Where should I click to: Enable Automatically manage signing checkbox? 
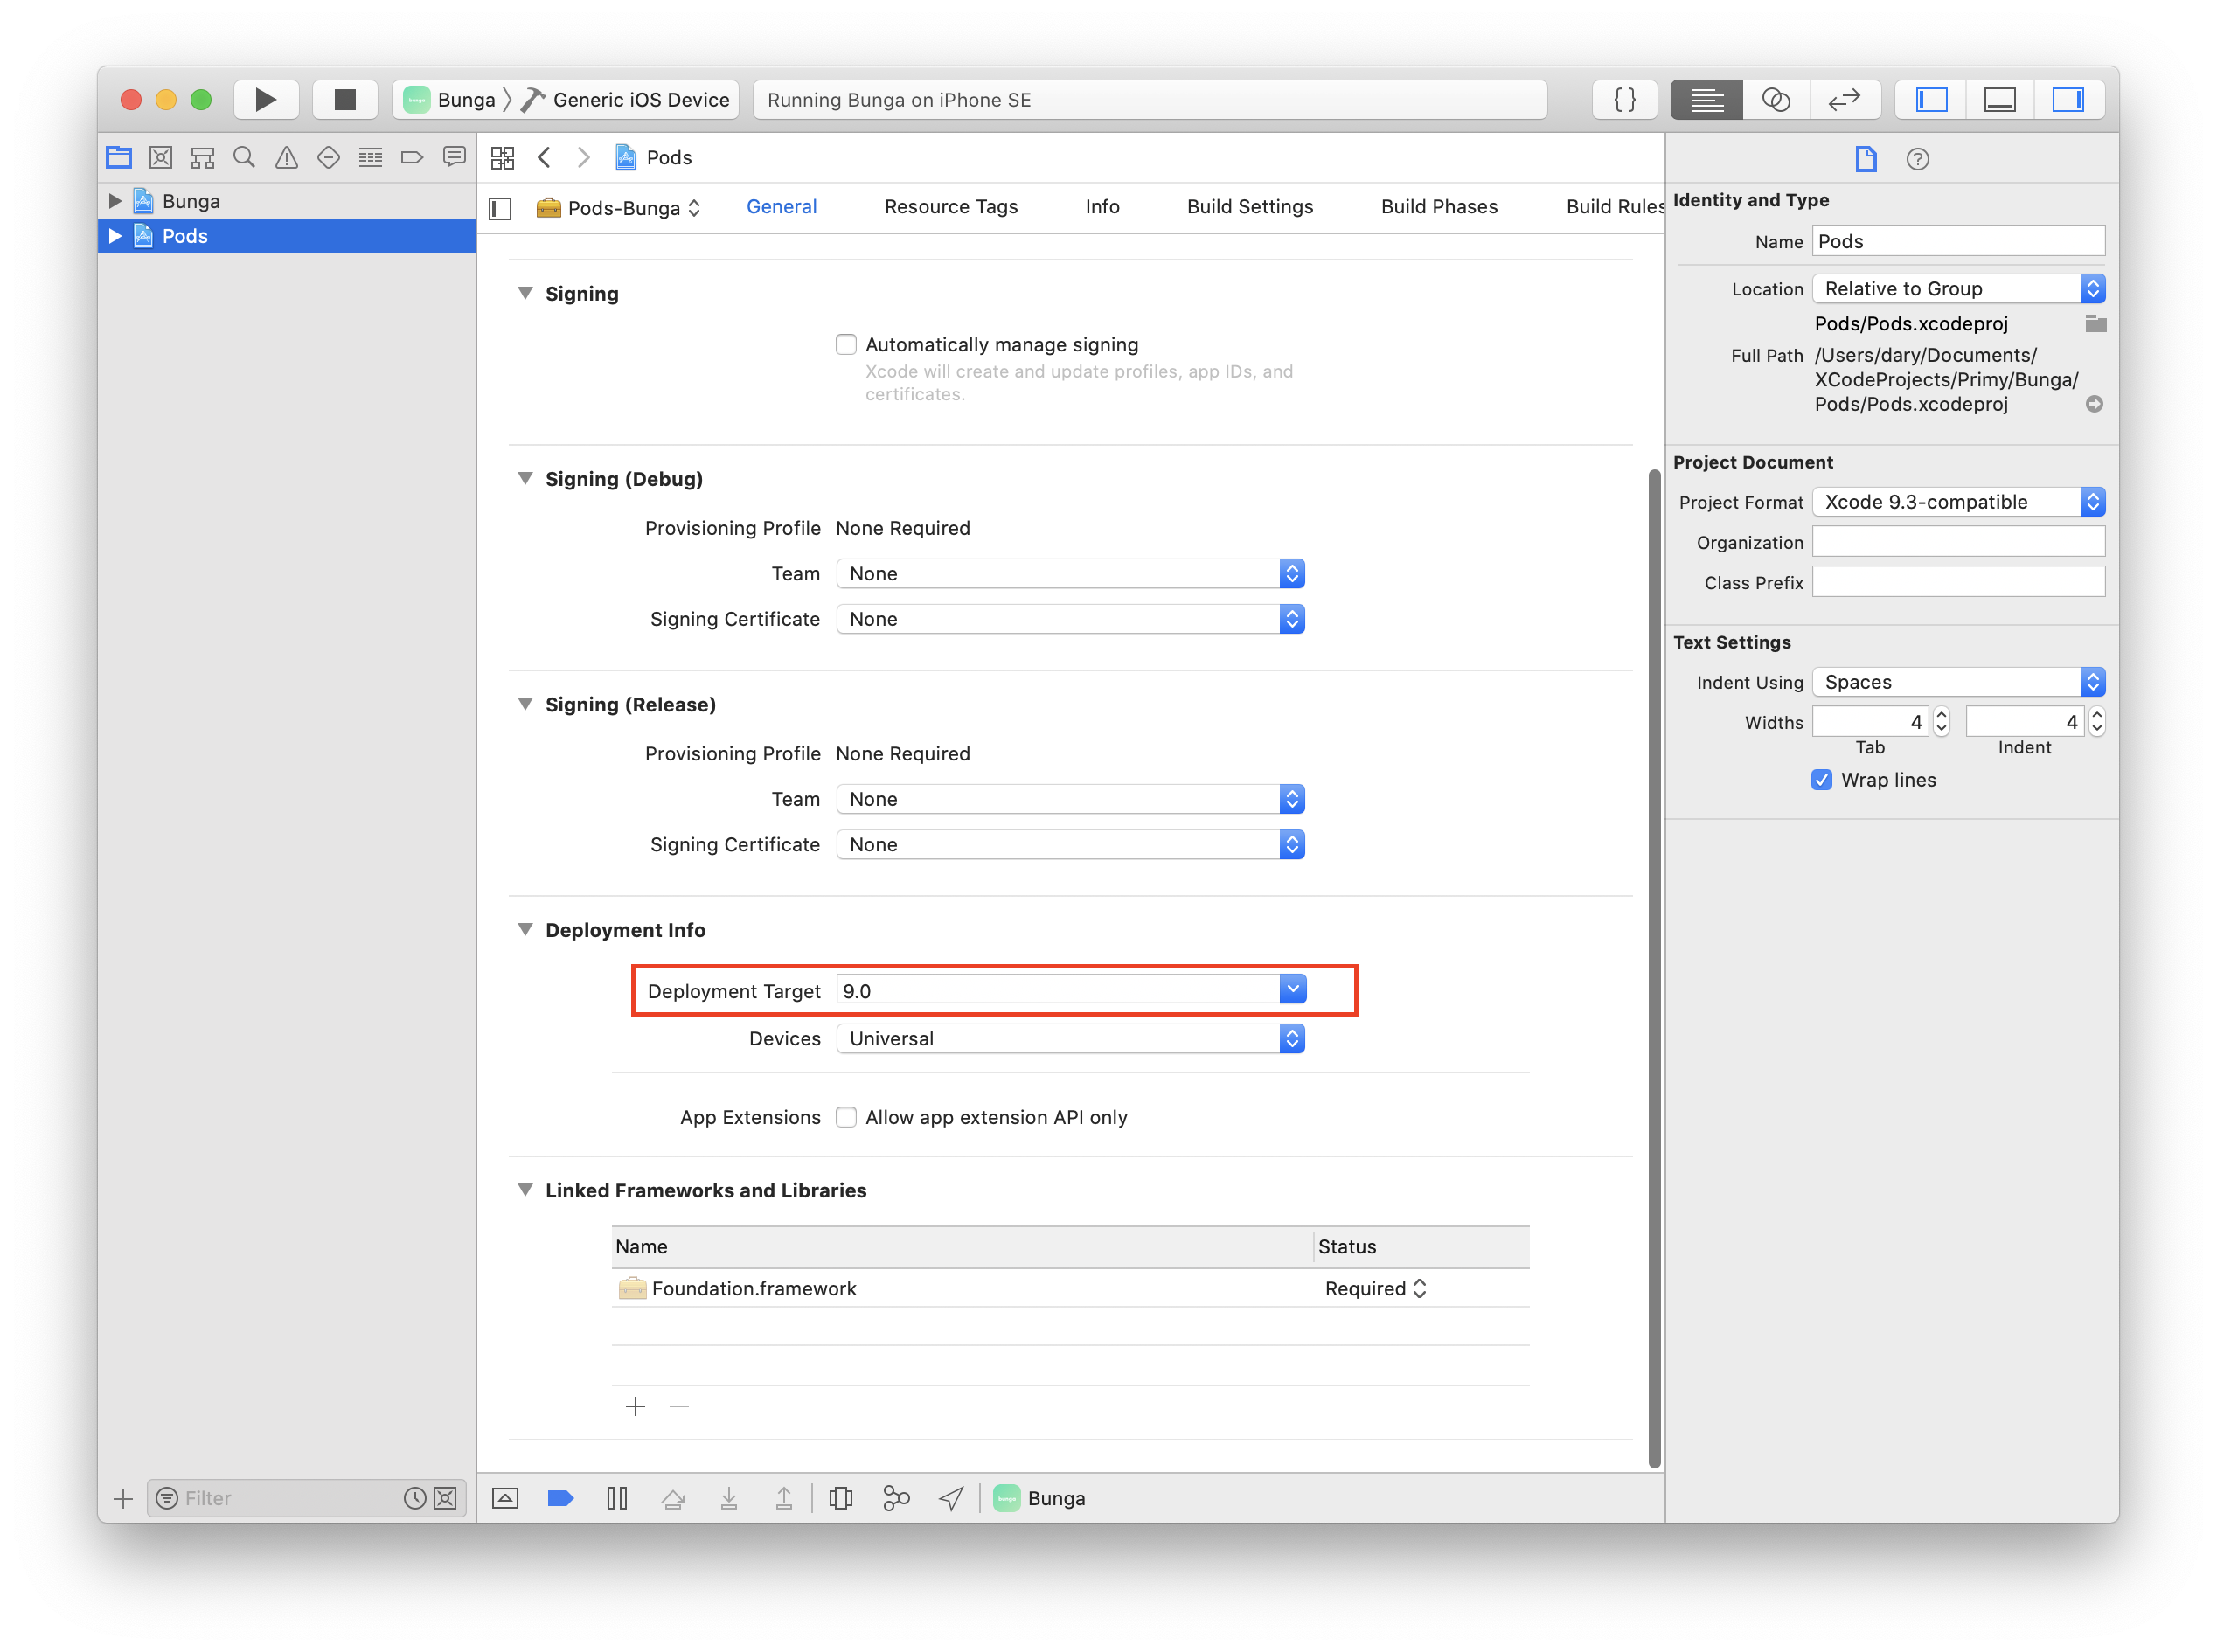coord(846,344)
